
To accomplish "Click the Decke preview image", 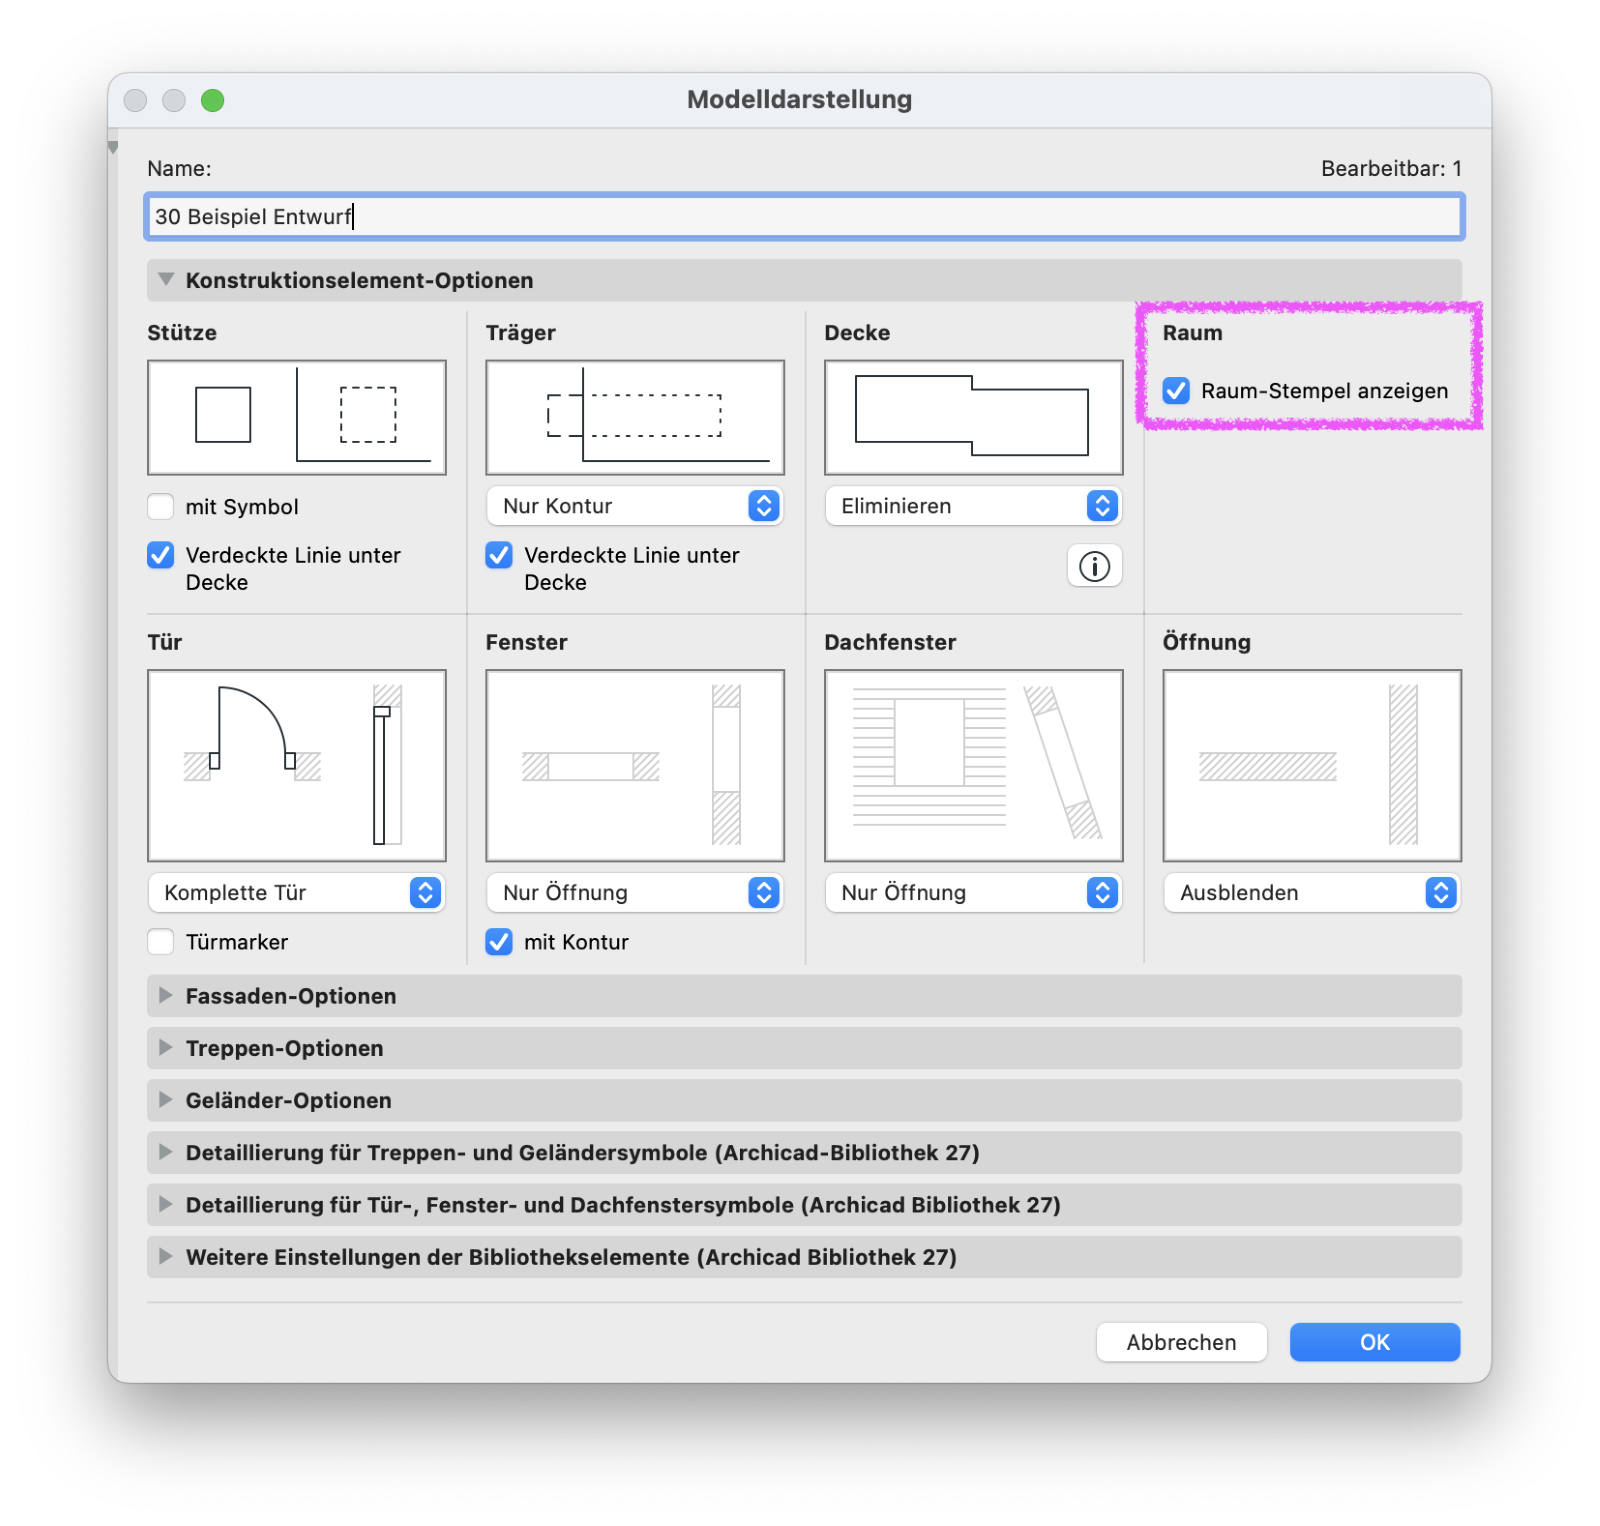I will (973, 417).
